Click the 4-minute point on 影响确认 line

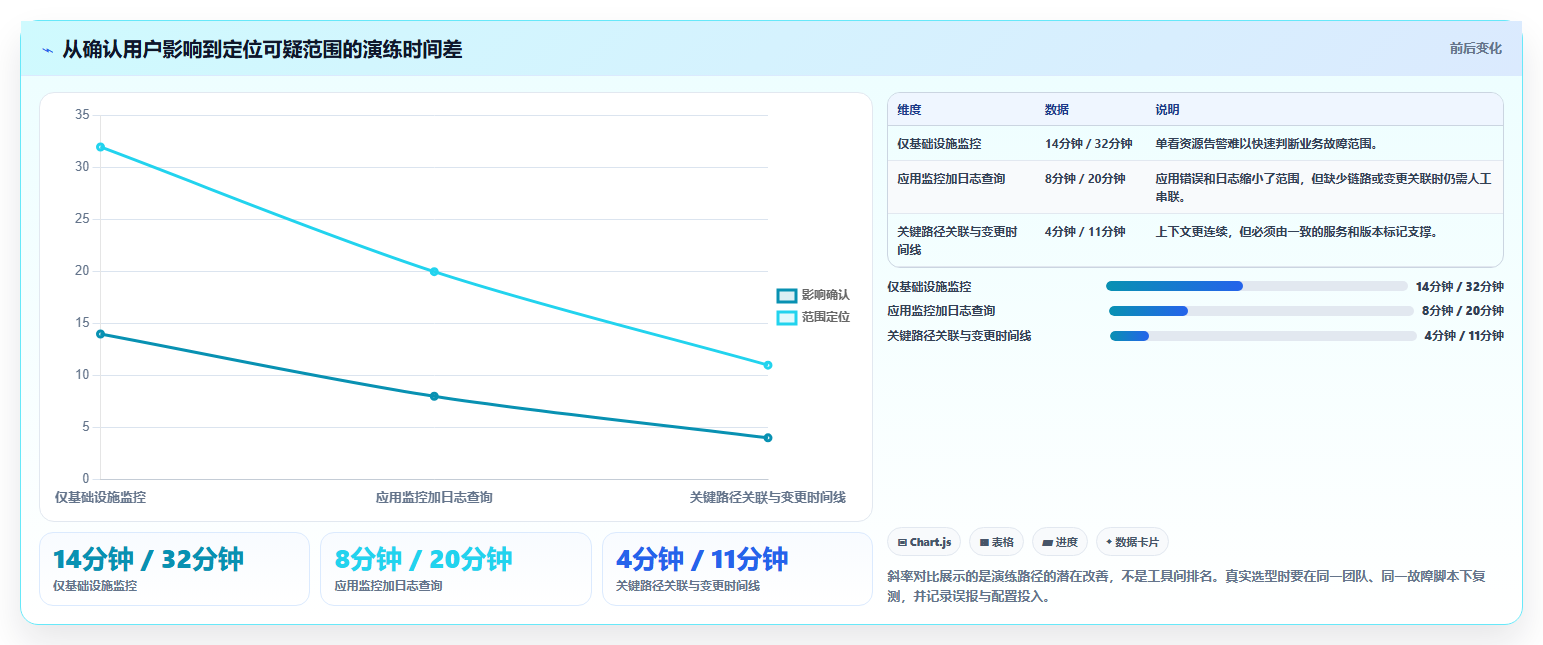pos(768,438)
